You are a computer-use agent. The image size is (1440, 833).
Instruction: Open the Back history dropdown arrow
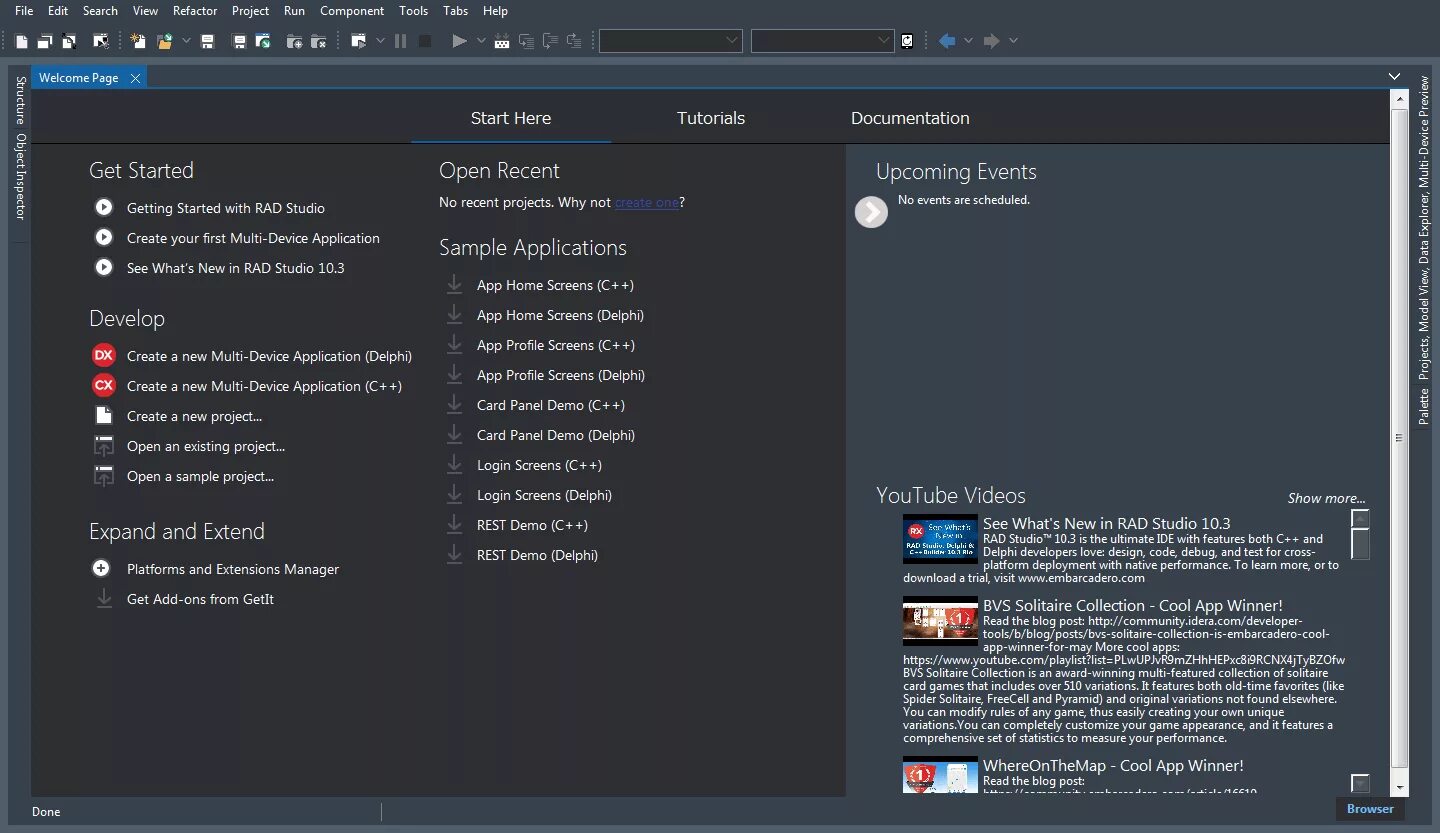(968, 41)
